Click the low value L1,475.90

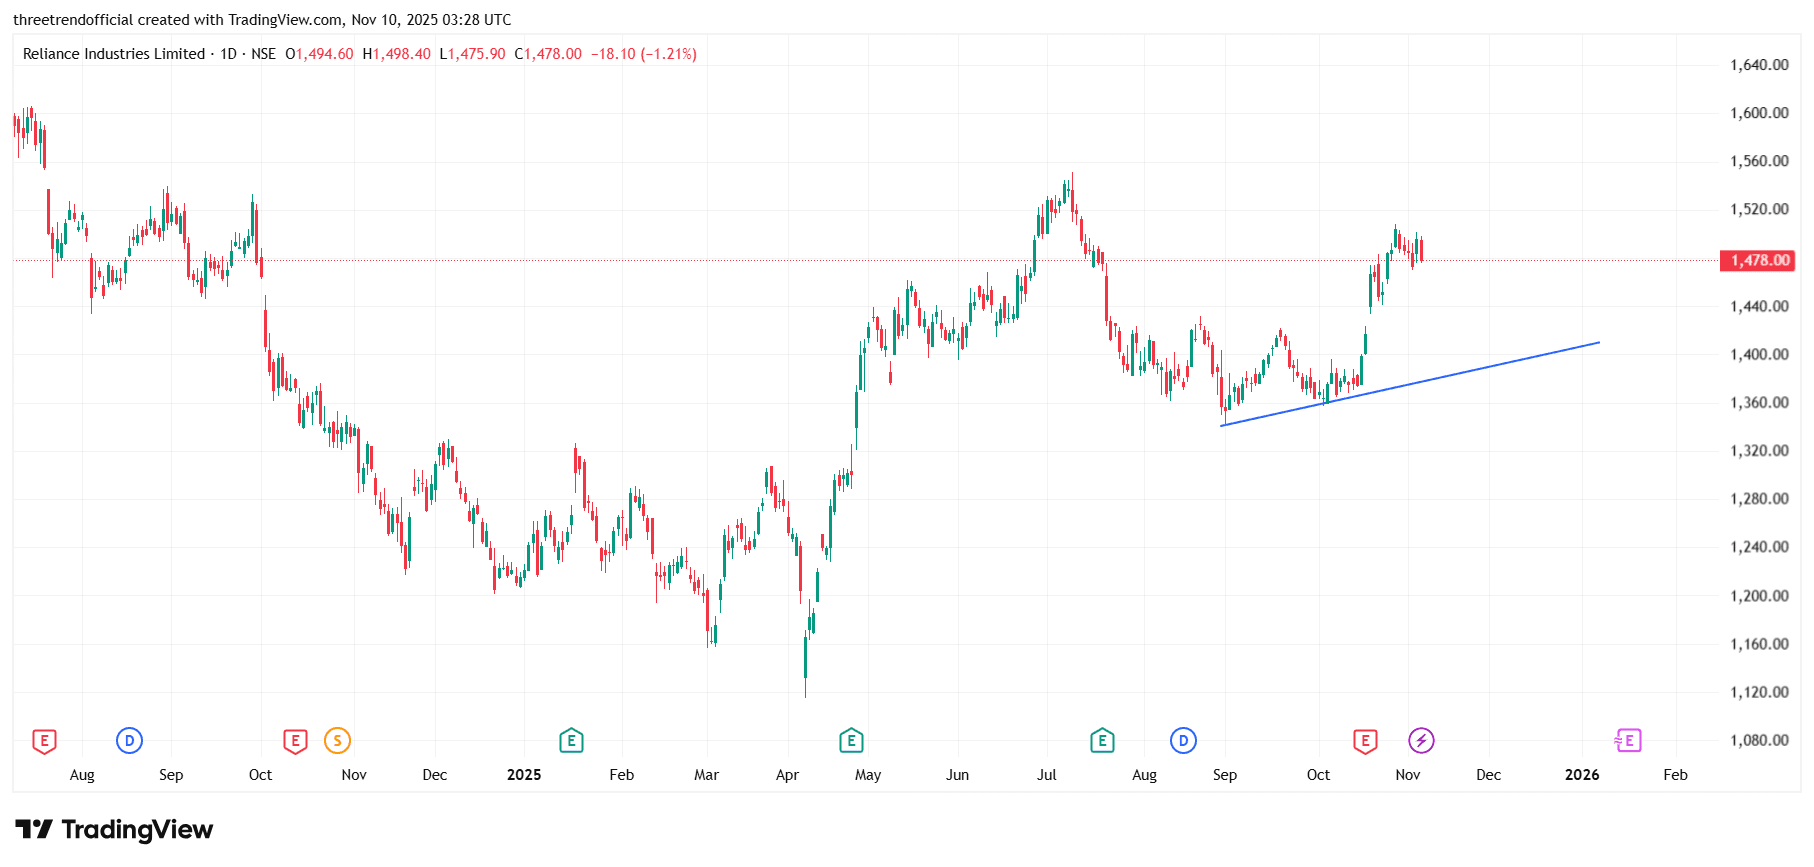point(472,54)
